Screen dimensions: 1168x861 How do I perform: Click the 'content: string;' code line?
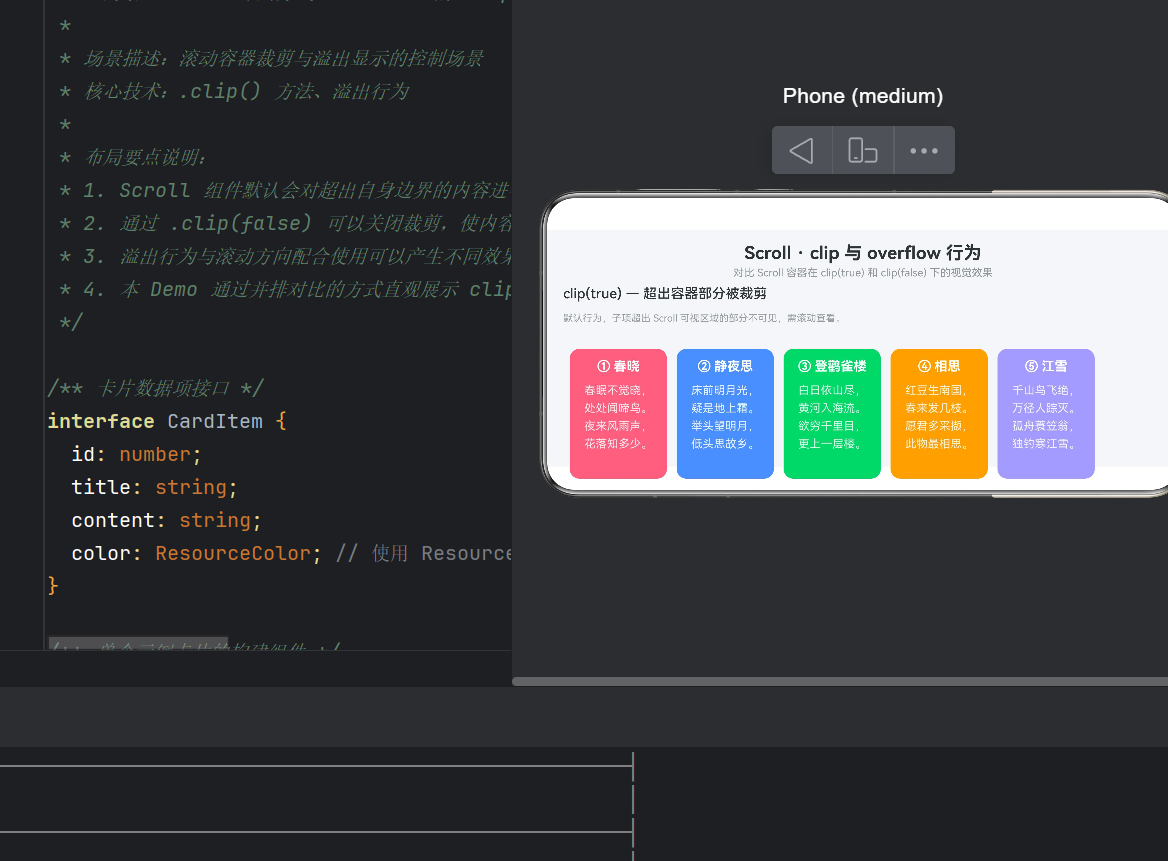click(166, 521)
